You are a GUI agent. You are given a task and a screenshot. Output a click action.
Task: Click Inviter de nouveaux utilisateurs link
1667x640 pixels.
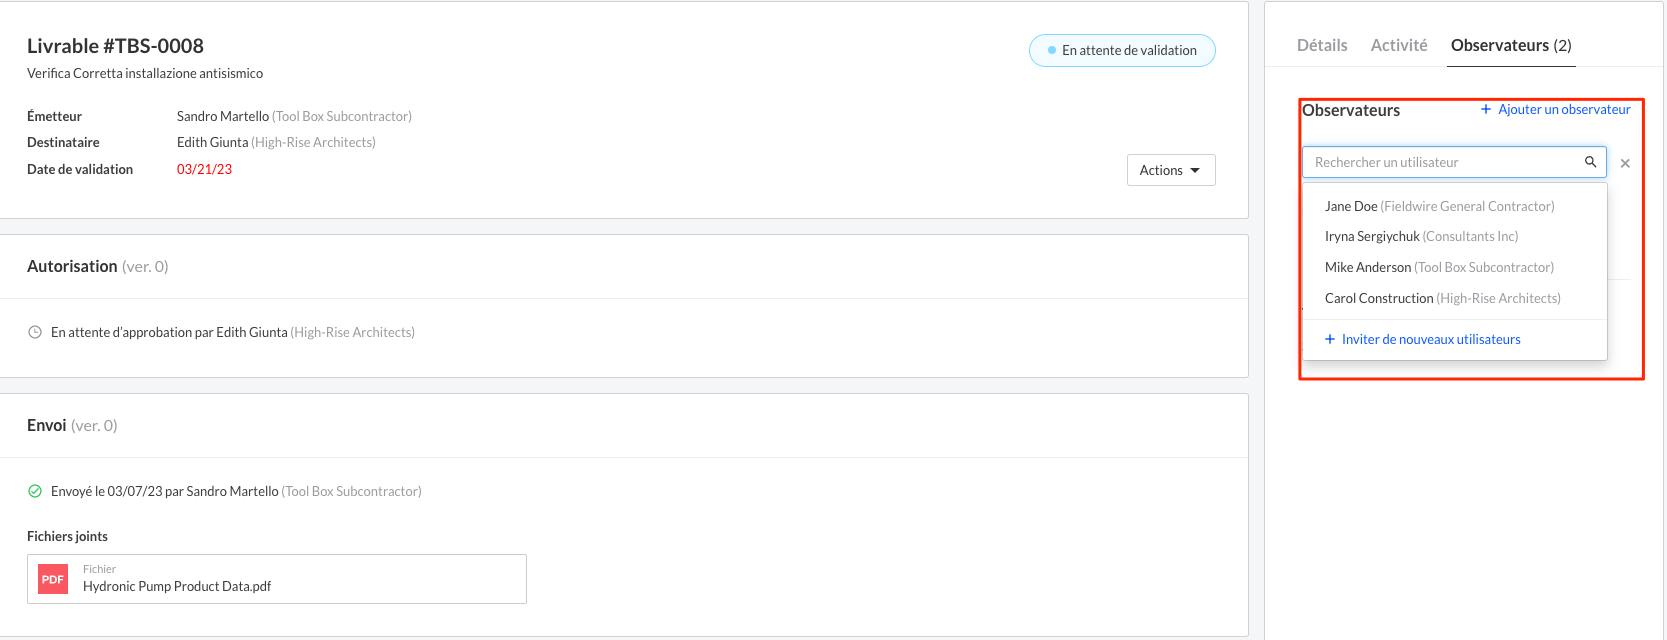point(1431,339)
